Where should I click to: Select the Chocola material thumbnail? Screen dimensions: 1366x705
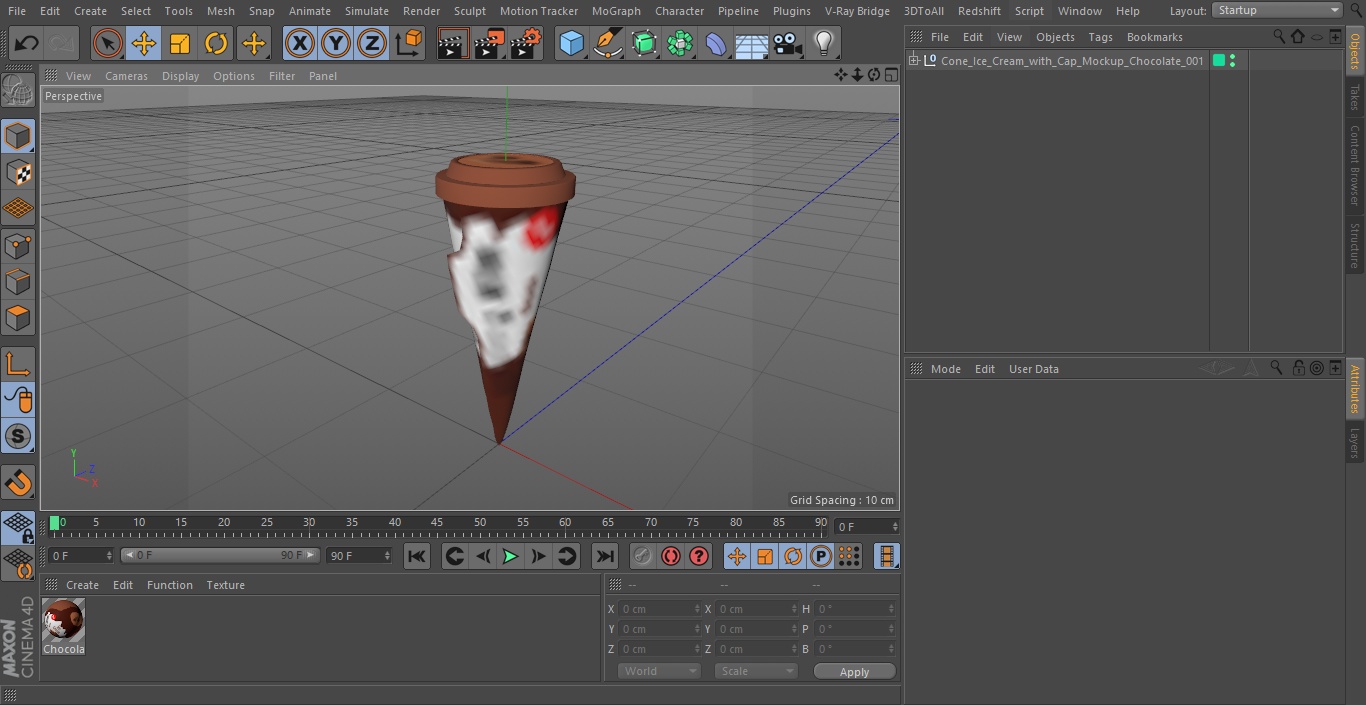point(64,622)
